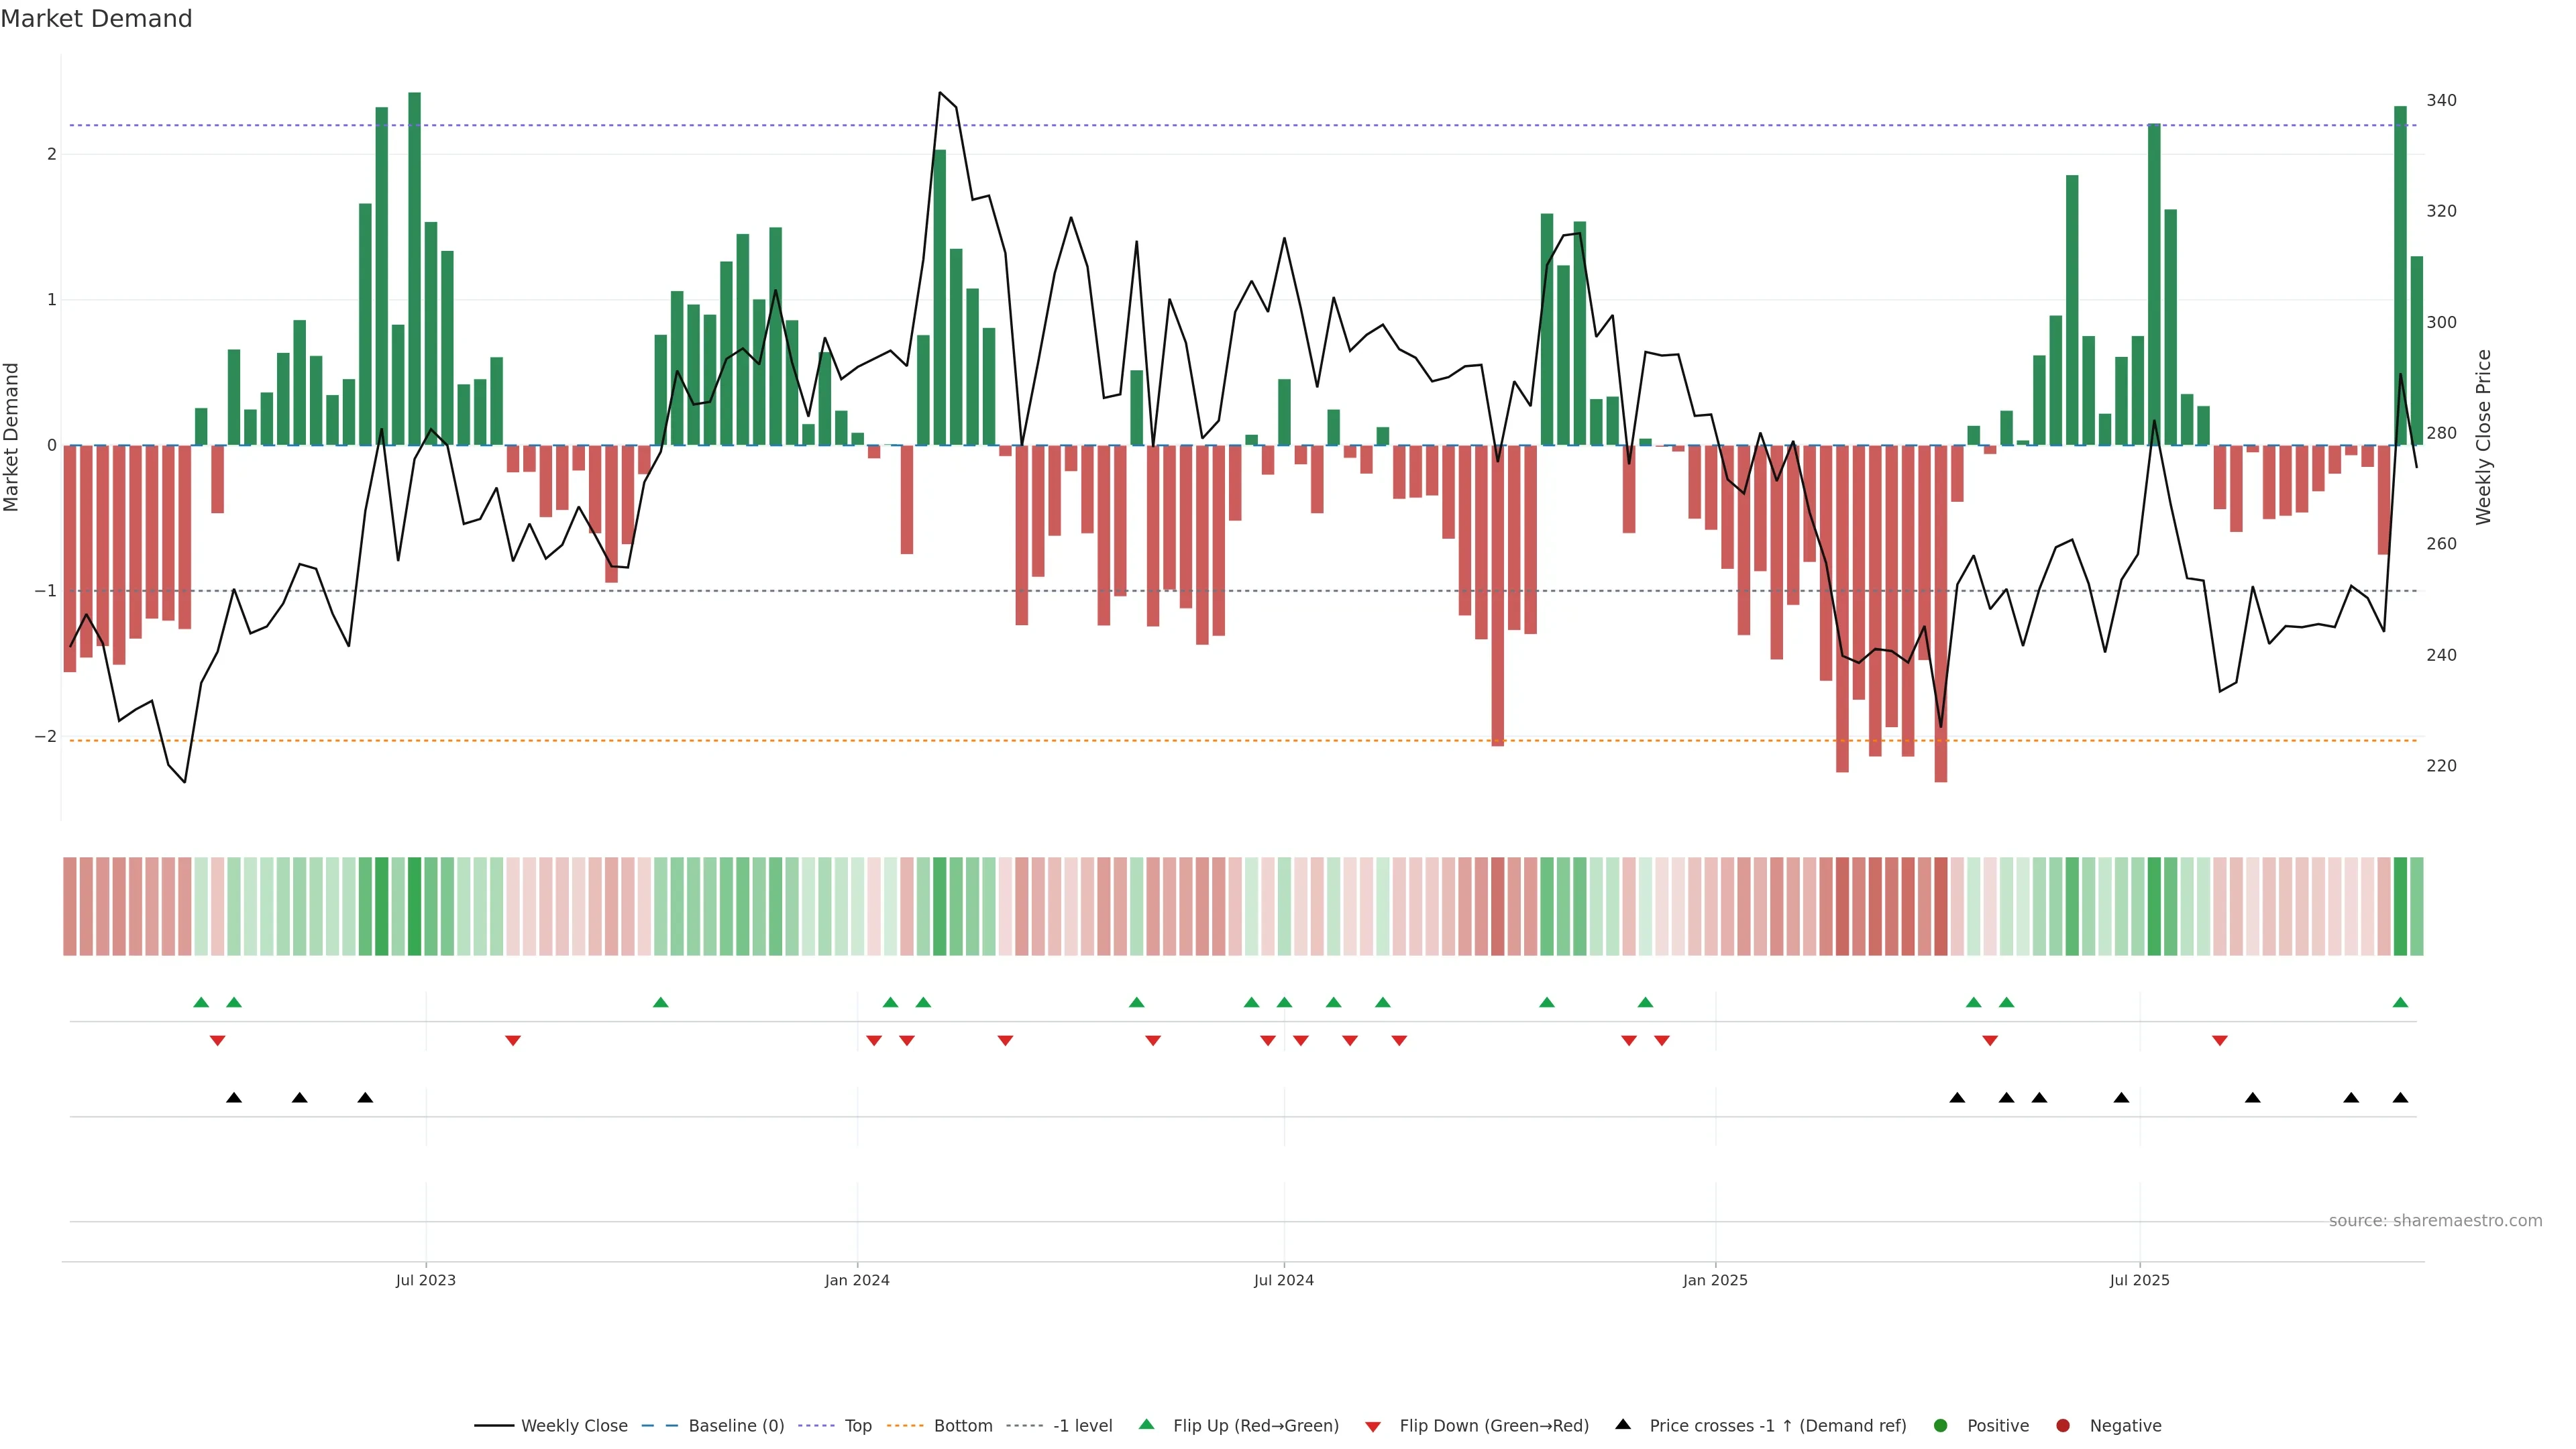Image resolution: width=2576 pixels, height=1449 pixels.
Task: Click the Weekly Close Price axis title
Action: click(x=2483, y=437)
